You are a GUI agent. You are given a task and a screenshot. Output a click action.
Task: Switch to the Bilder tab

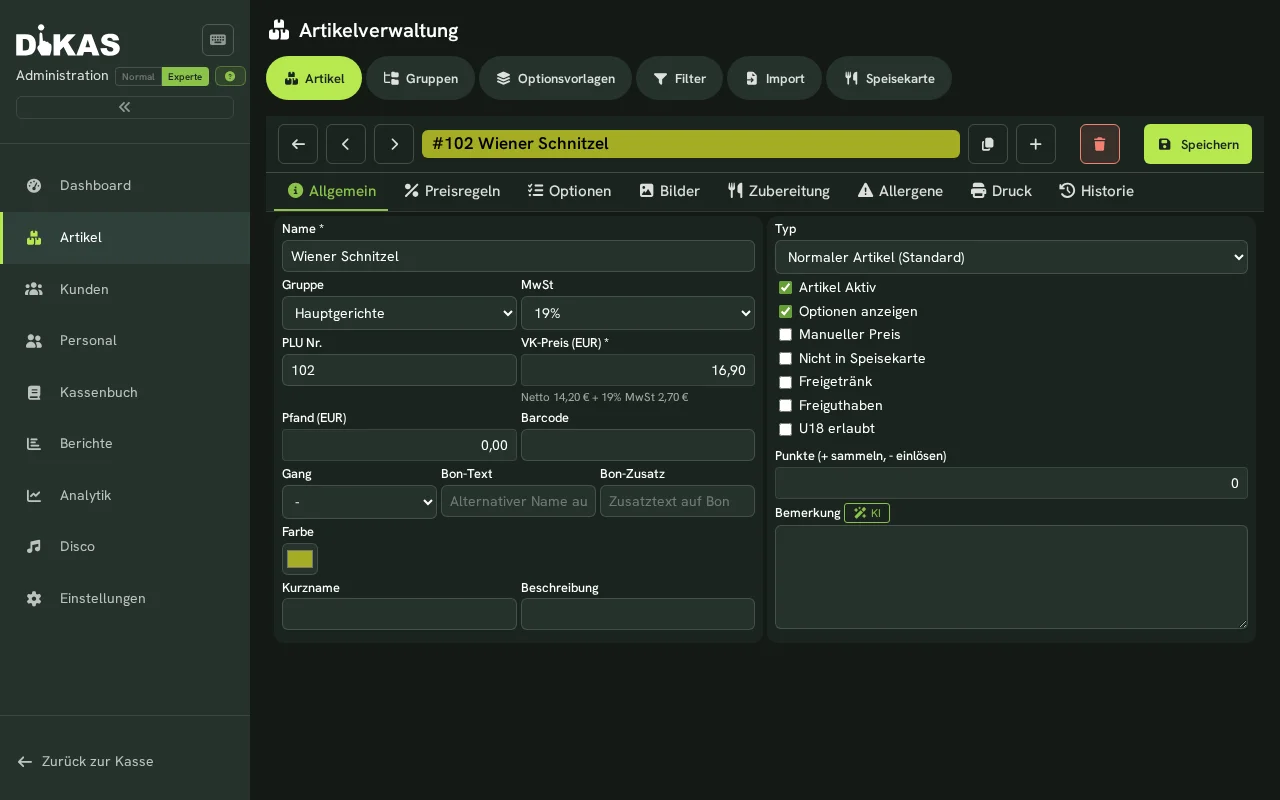pos(669,191)
